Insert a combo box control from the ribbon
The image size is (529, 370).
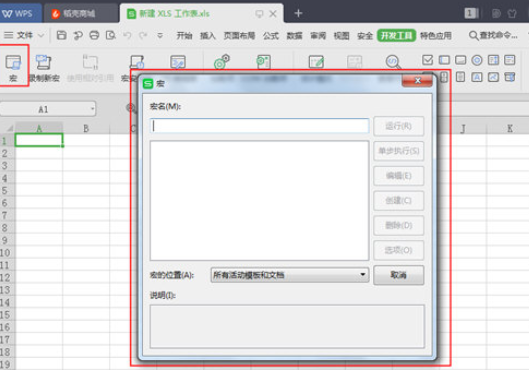tap(510, 60)
